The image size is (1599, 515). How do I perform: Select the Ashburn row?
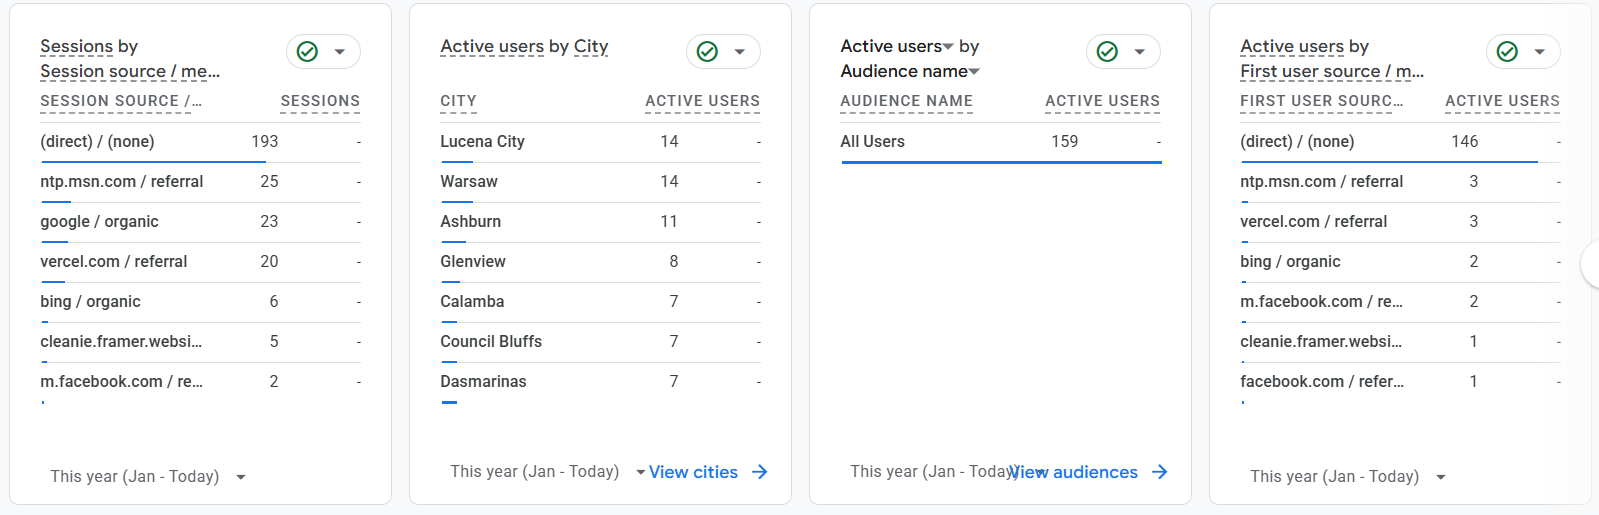[600, 222]
